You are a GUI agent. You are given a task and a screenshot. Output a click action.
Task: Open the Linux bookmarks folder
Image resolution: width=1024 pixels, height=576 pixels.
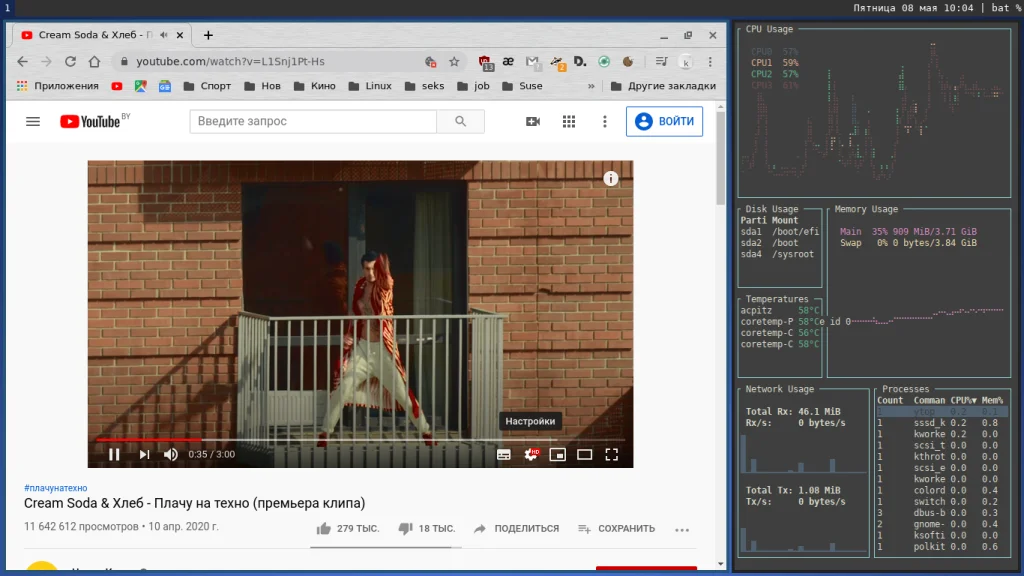pyautogui.click(x=370, y=86)
